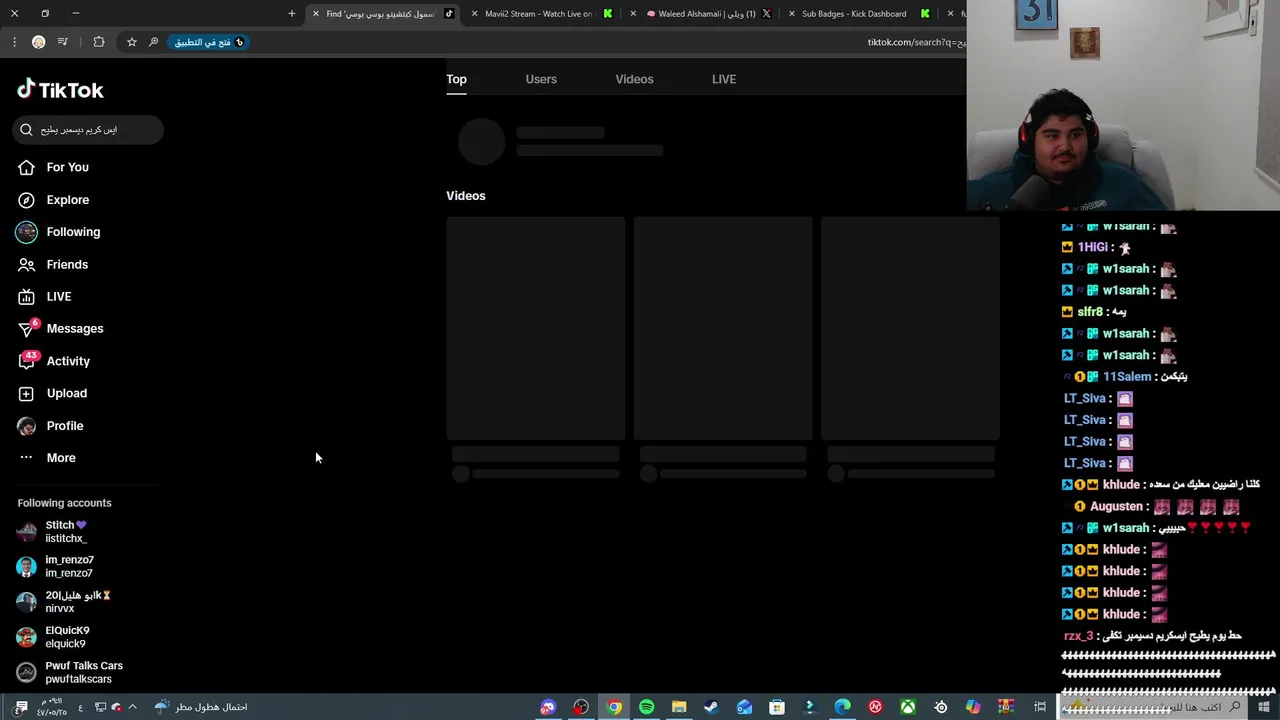Open WinRAR from the taskbar
The height and width of the screenshot is (720, 1280).
[x=1006, y=707]
